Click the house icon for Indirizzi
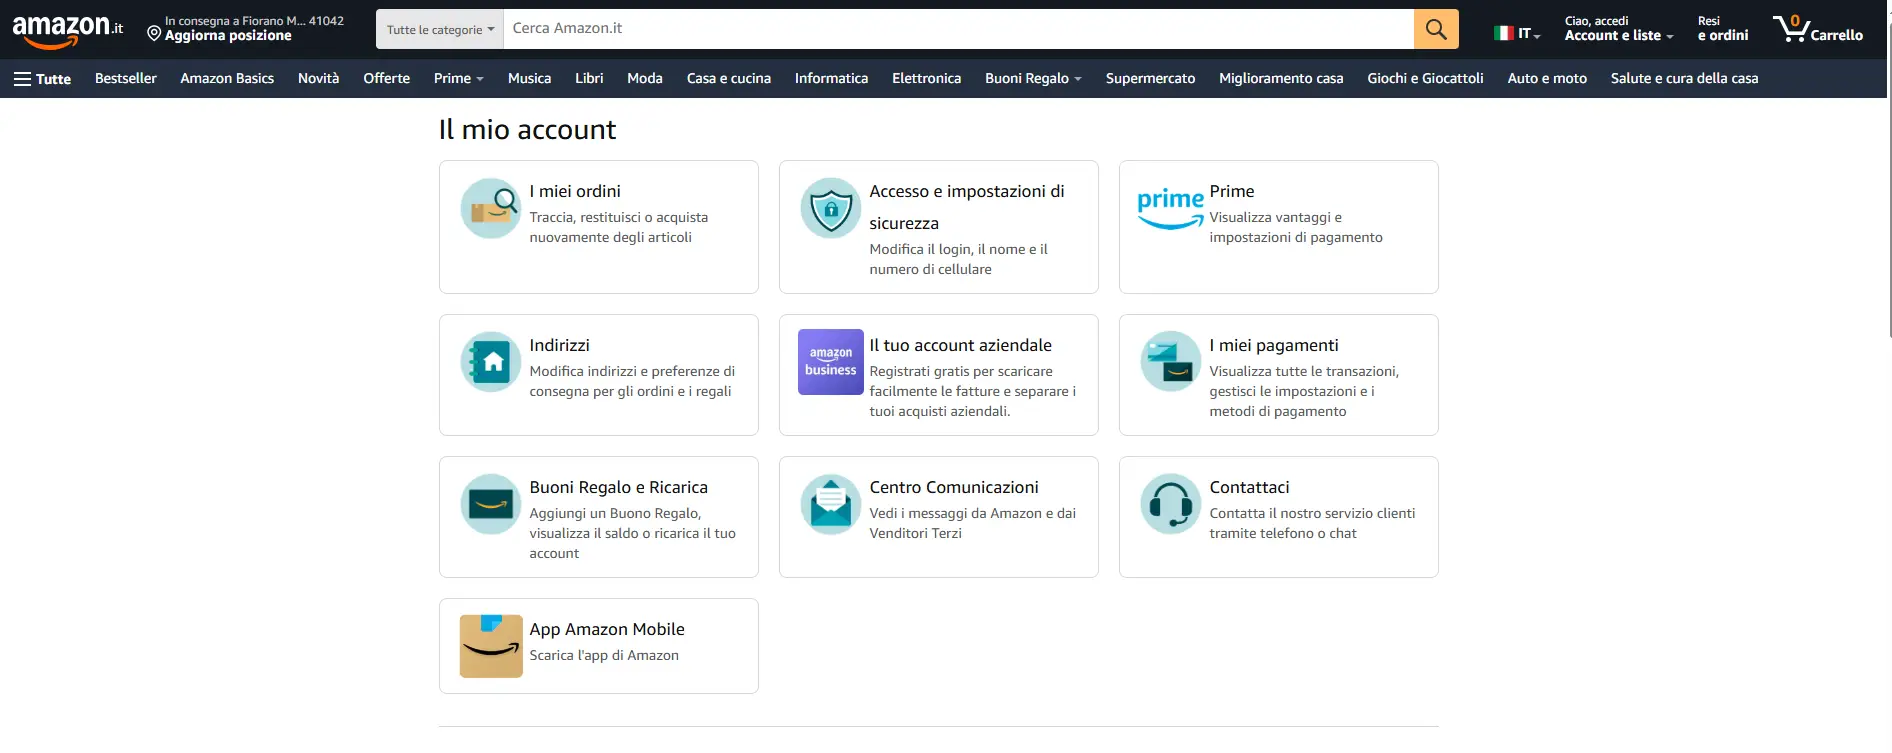This screenshot has width=1892, height=753. (x=491, y=362)
